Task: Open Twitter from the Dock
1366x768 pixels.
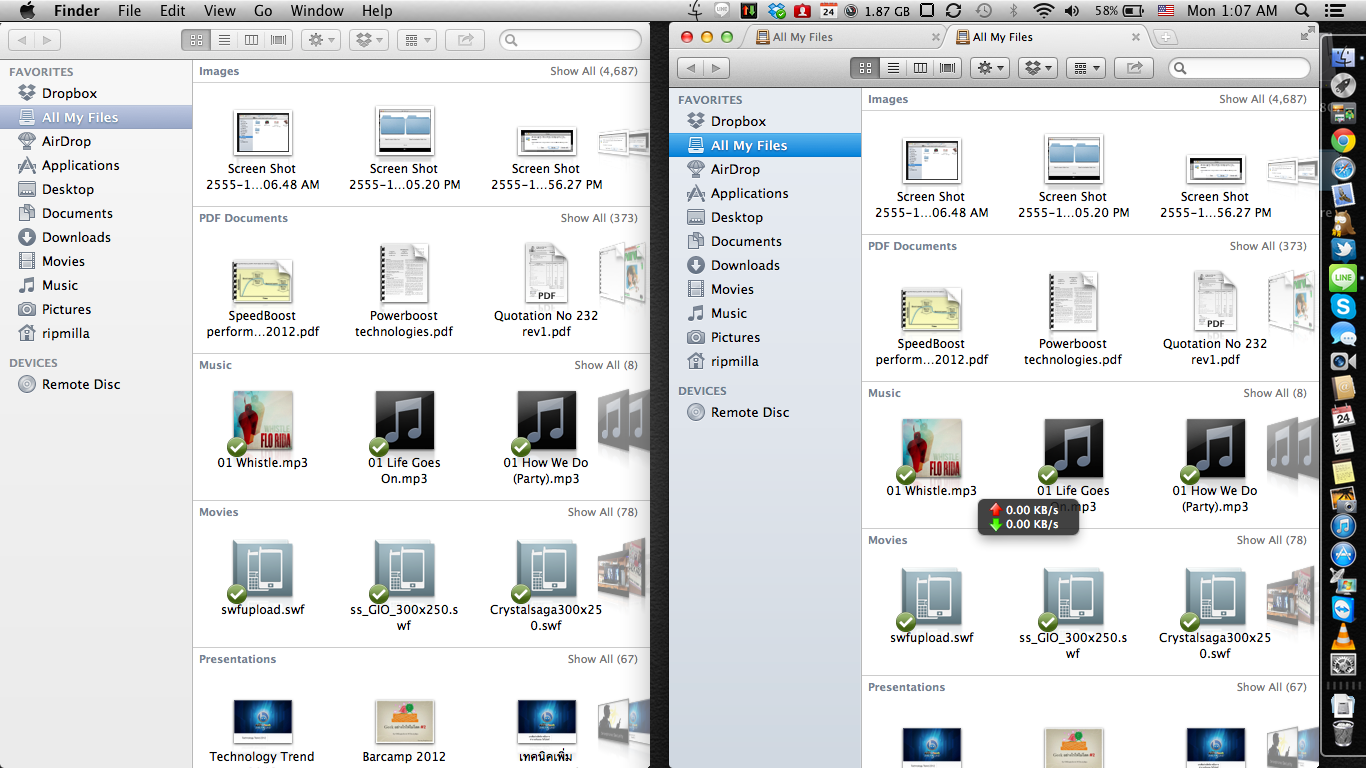Action: click(x=1343, y=250)
